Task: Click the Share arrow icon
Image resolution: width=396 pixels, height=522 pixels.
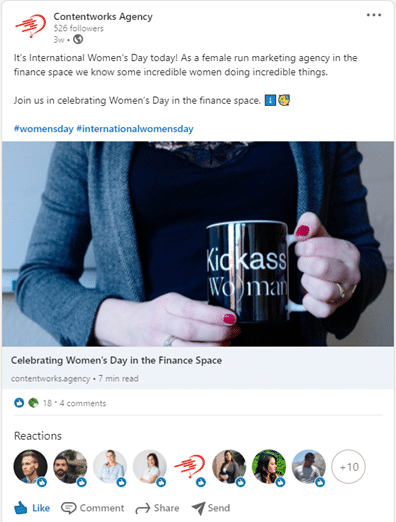Action: tap(143, 508)
